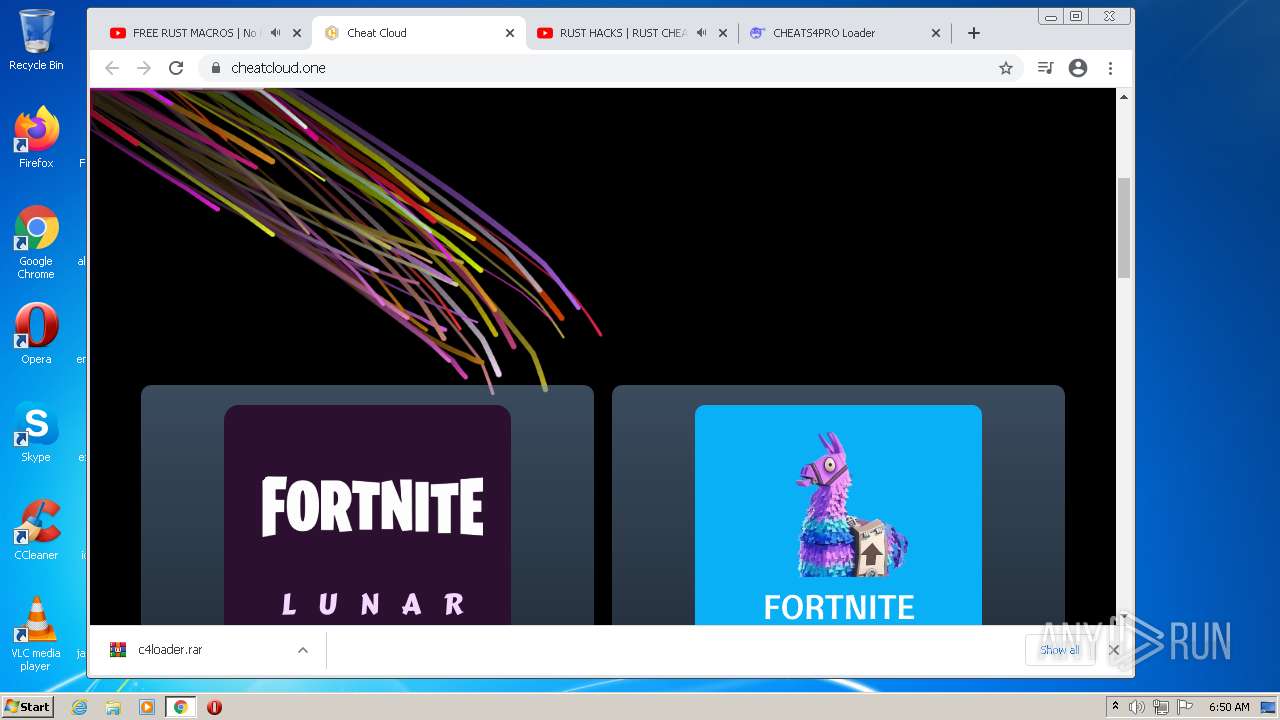Show hidden system tray icons

(x=1115, y=707)
